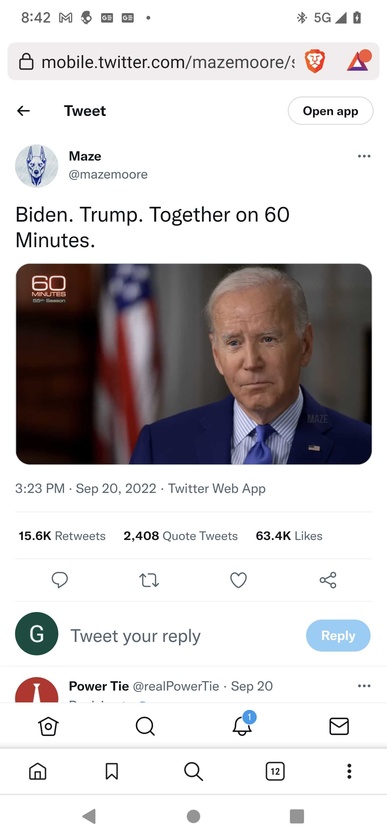
Task: Tap the reply speech bubble icon
Action: (x=59, y=580)
